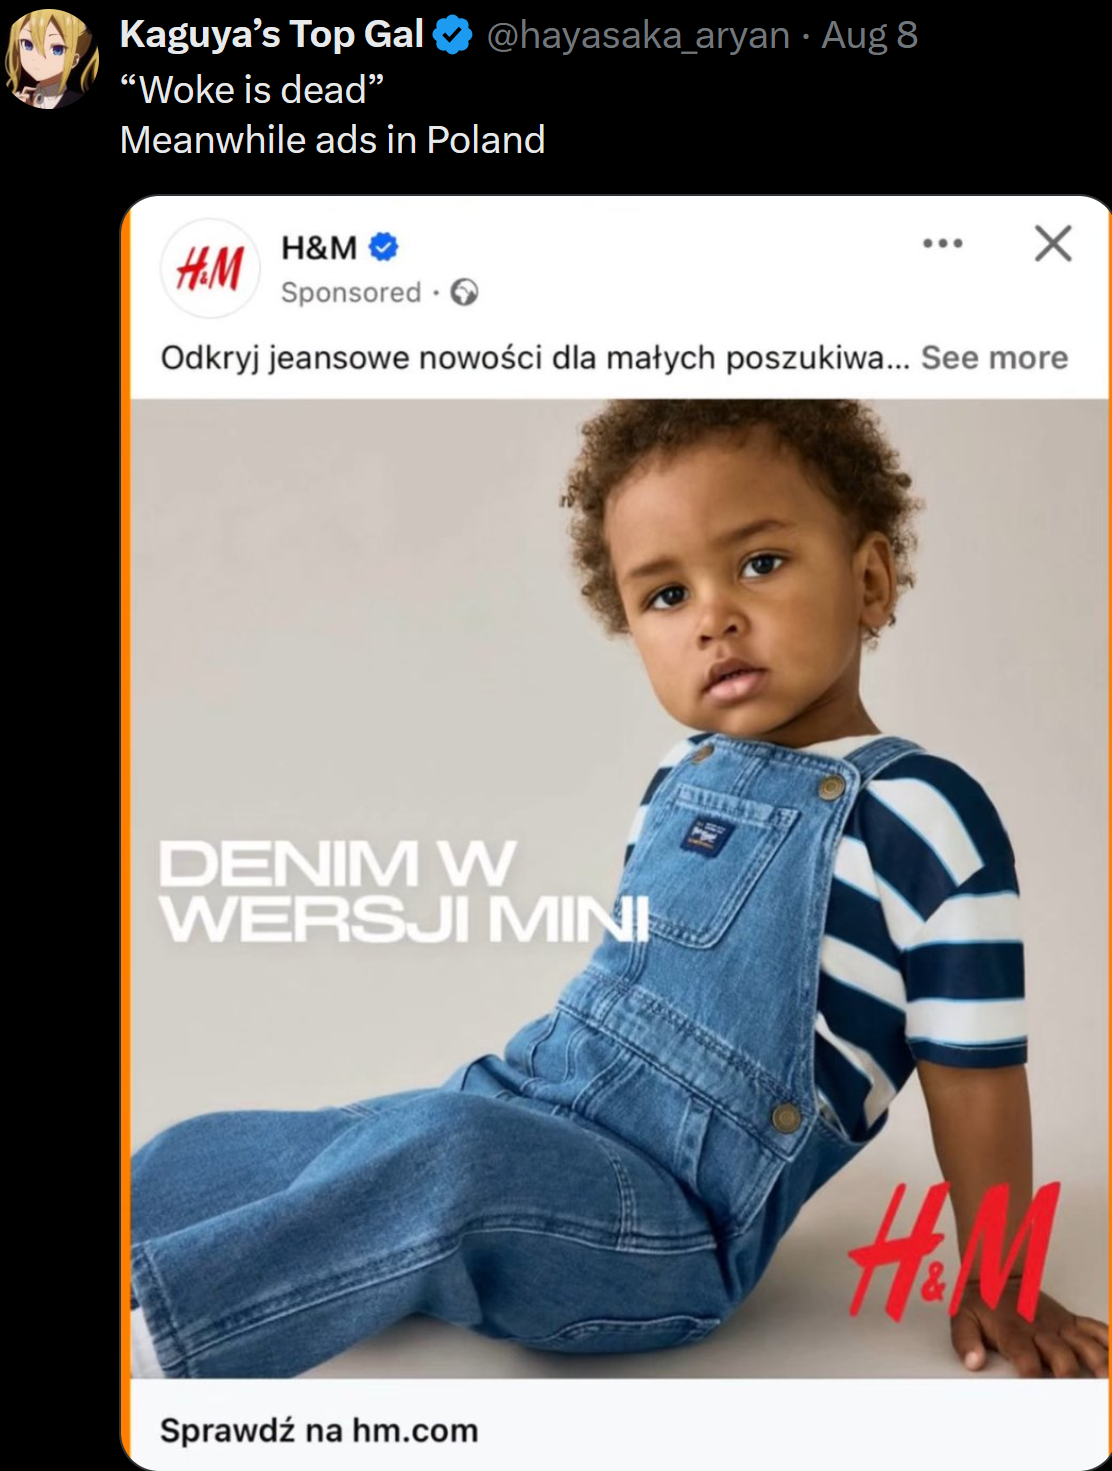The height and width of the screenshot is (1471, 1112).
Task: Click the @hayasaka_aryan handle
Action: click(638, 36)
